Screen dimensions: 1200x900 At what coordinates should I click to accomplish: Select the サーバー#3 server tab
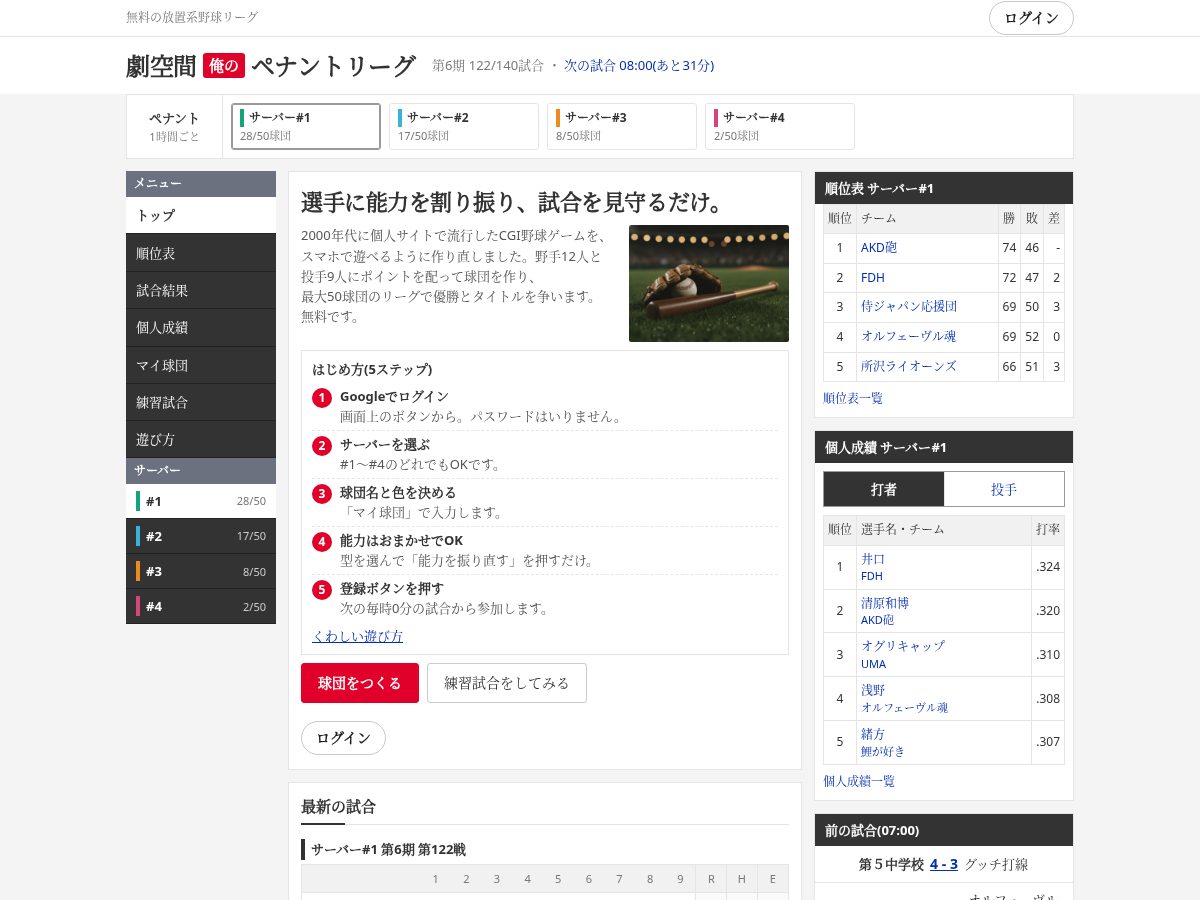coord(622,126)
